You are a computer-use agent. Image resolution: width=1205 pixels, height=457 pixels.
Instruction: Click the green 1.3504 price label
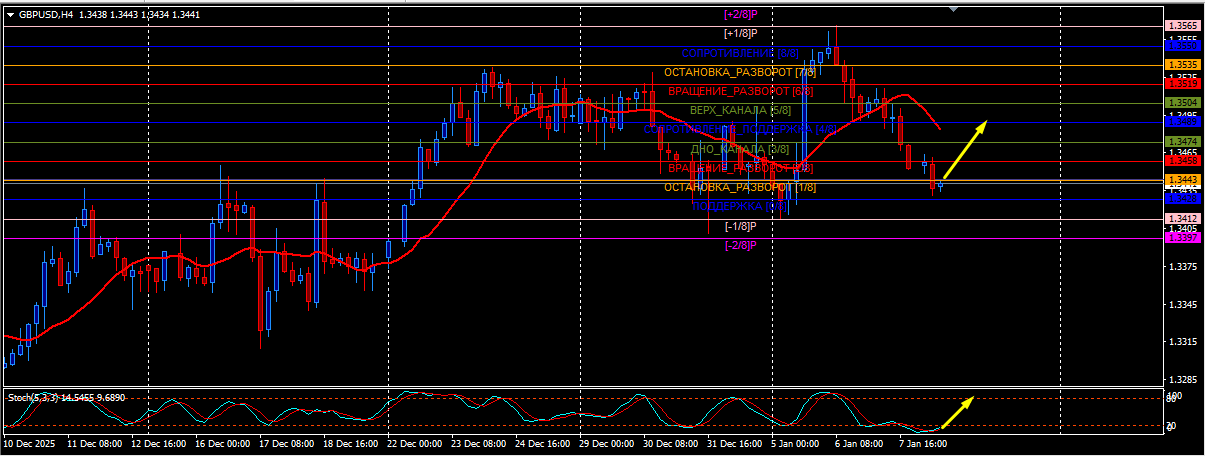[x=1183, y=103]
